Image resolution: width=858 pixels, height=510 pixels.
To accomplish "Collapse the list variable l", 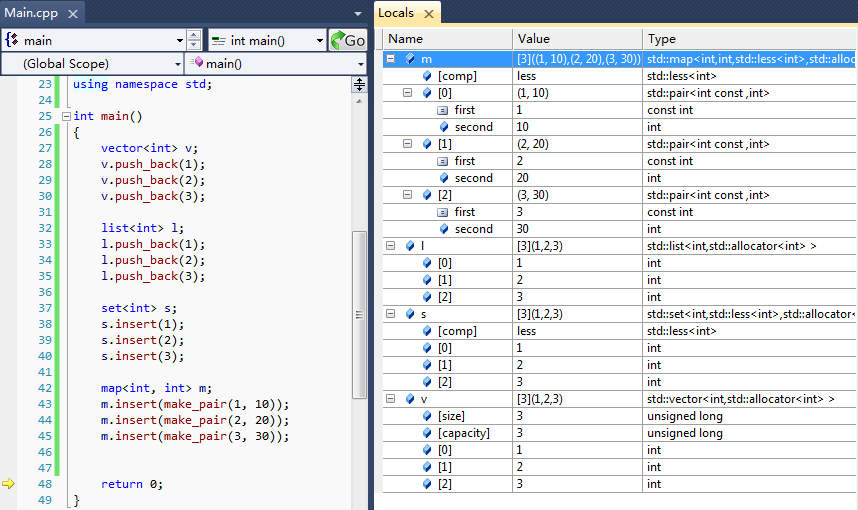I will (391, 245).
